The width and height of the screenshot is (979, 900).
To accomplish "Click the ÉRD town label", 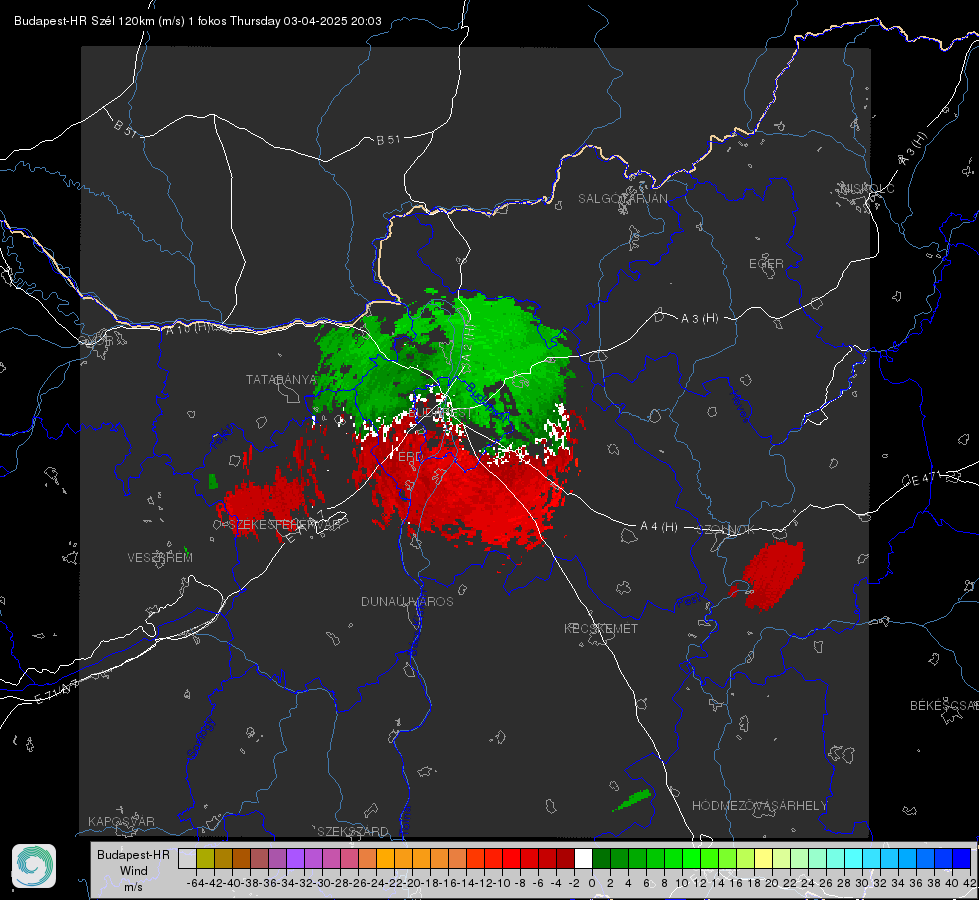I will 410,457.
